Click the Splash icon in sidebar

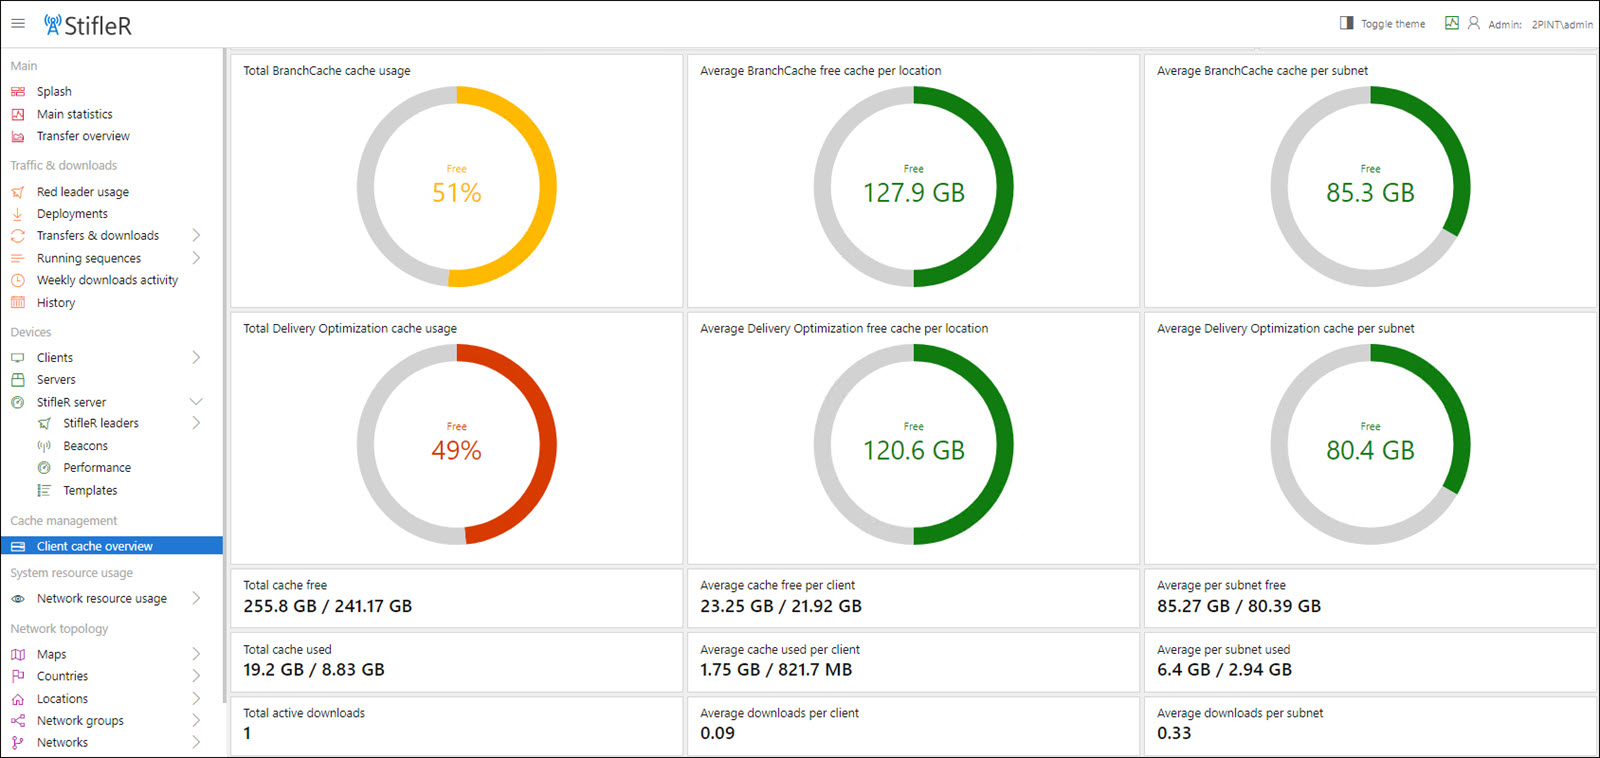[x=18, y=92]
